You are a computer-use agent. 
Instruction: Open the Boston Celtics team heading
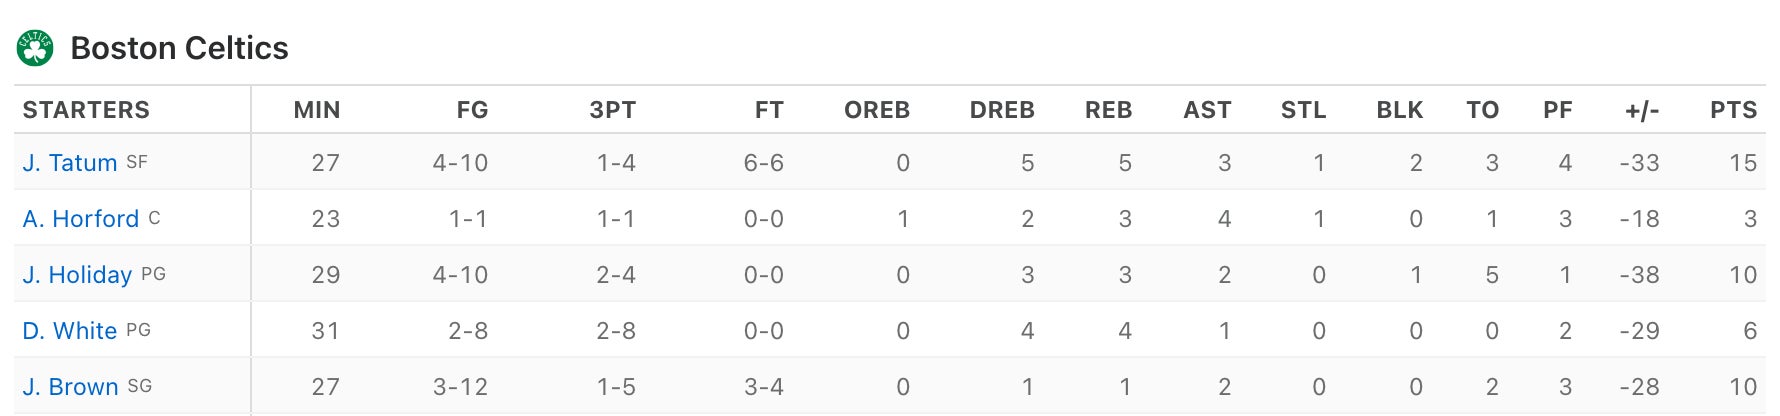click(x=179, y=48)
